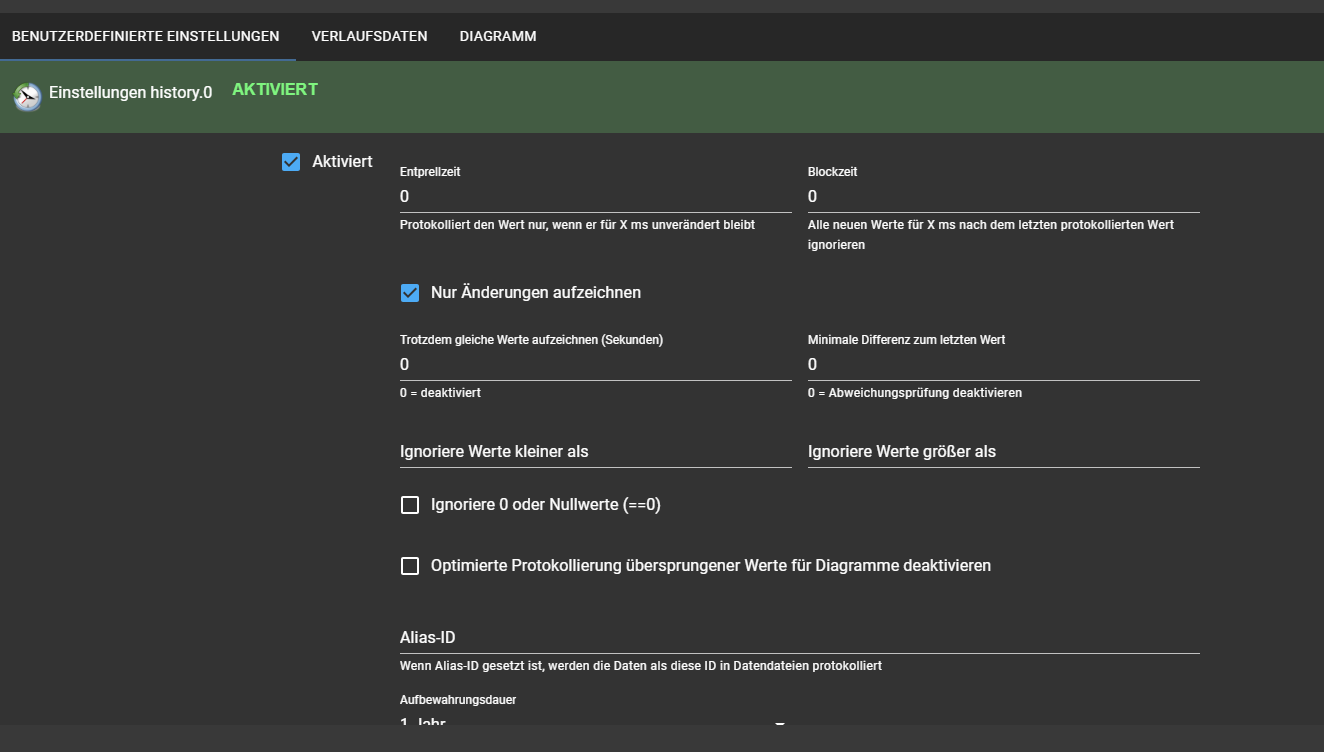
Task: Open the Verlaufsdaten tab
Action: click(370, 36)
